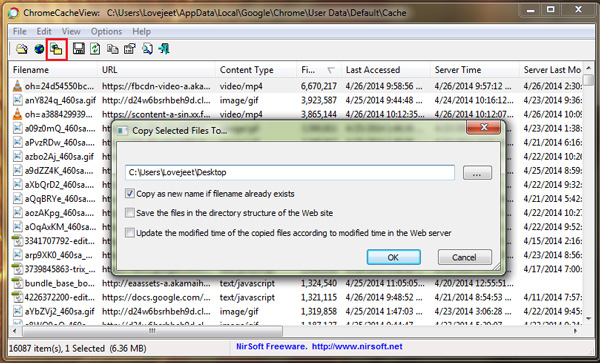
Task: Click the VLC cone icon of oh=a388429939 row
Action: tap(18, 114)
